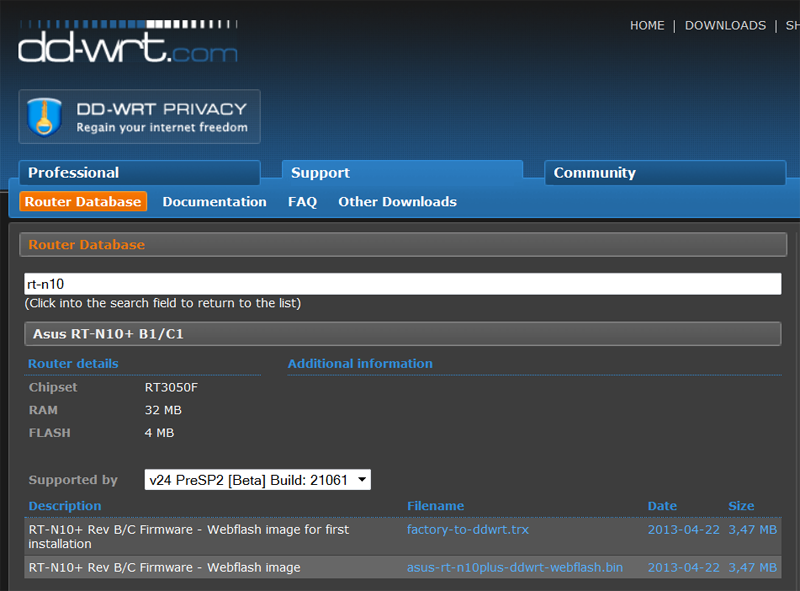The width and height of the screenshot is (800, 591).
Task: Open the Router Database submenu item
Action: pyautogui.click(x=83, y=202)
